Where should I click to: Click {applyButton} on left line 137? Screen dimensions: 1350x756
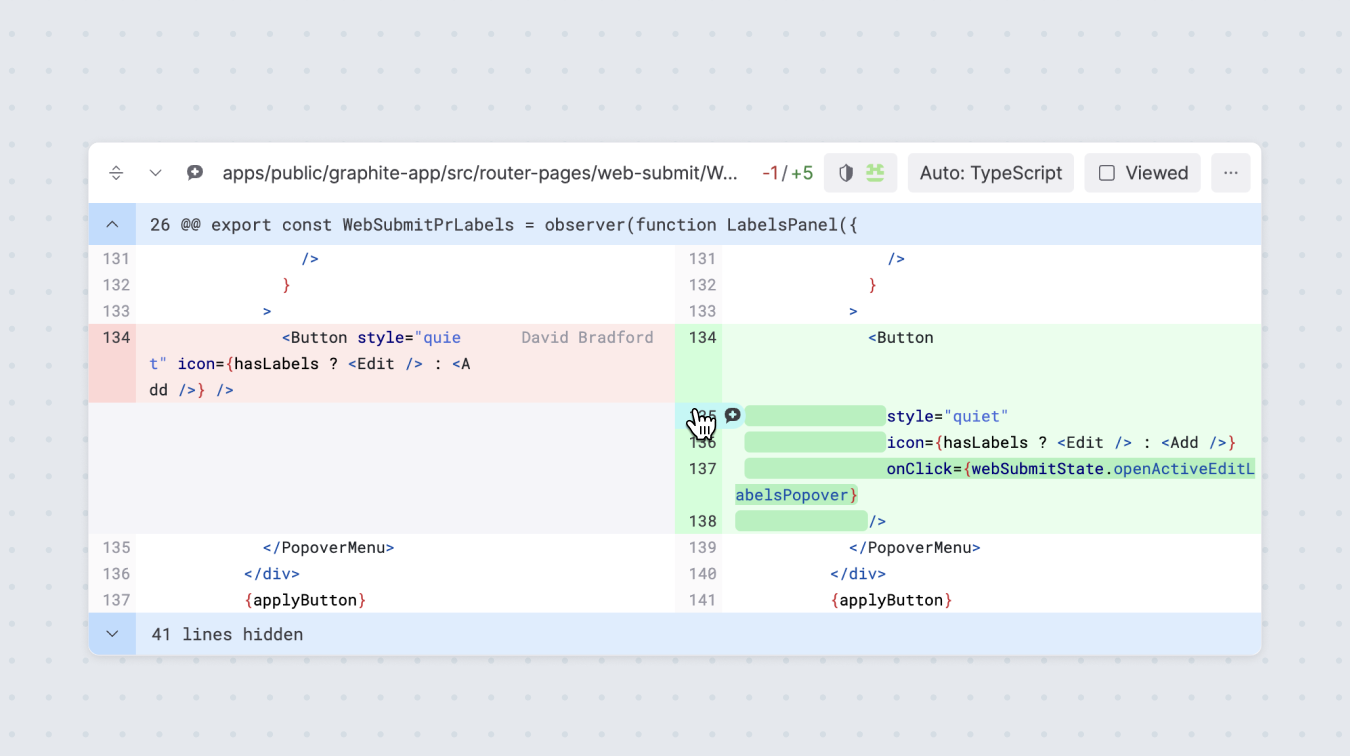click(305, 600)
